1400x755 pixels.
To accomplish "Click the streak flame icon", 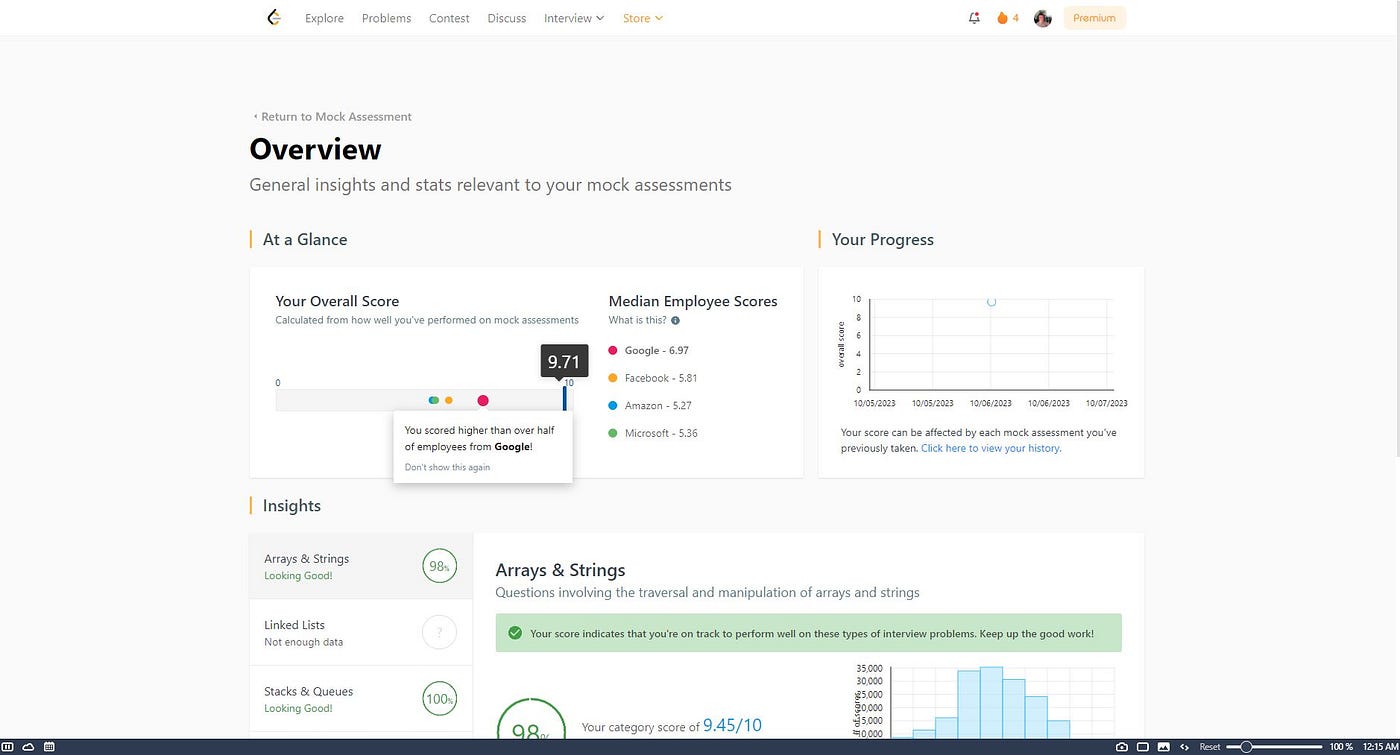I will [x=1002, y=18].
